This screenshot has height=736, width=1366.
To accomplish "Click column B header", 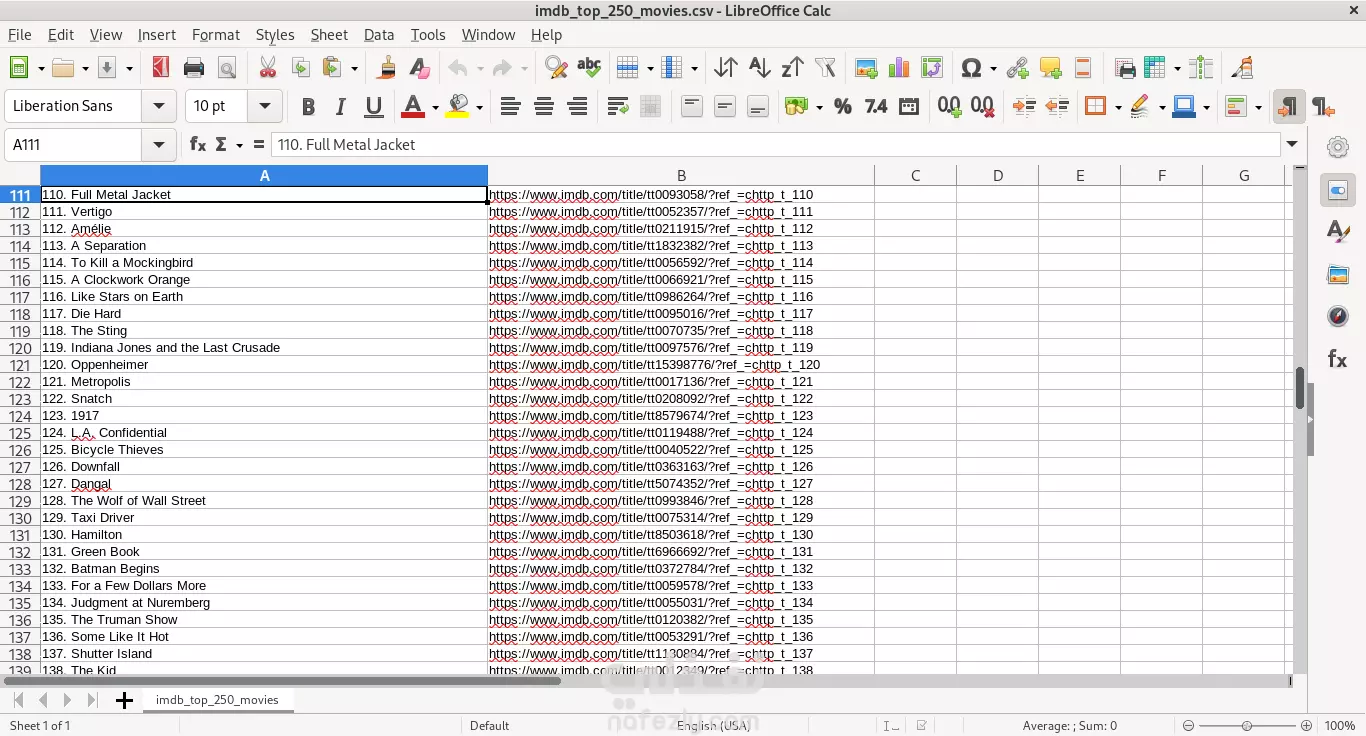I will click(681, 176).
